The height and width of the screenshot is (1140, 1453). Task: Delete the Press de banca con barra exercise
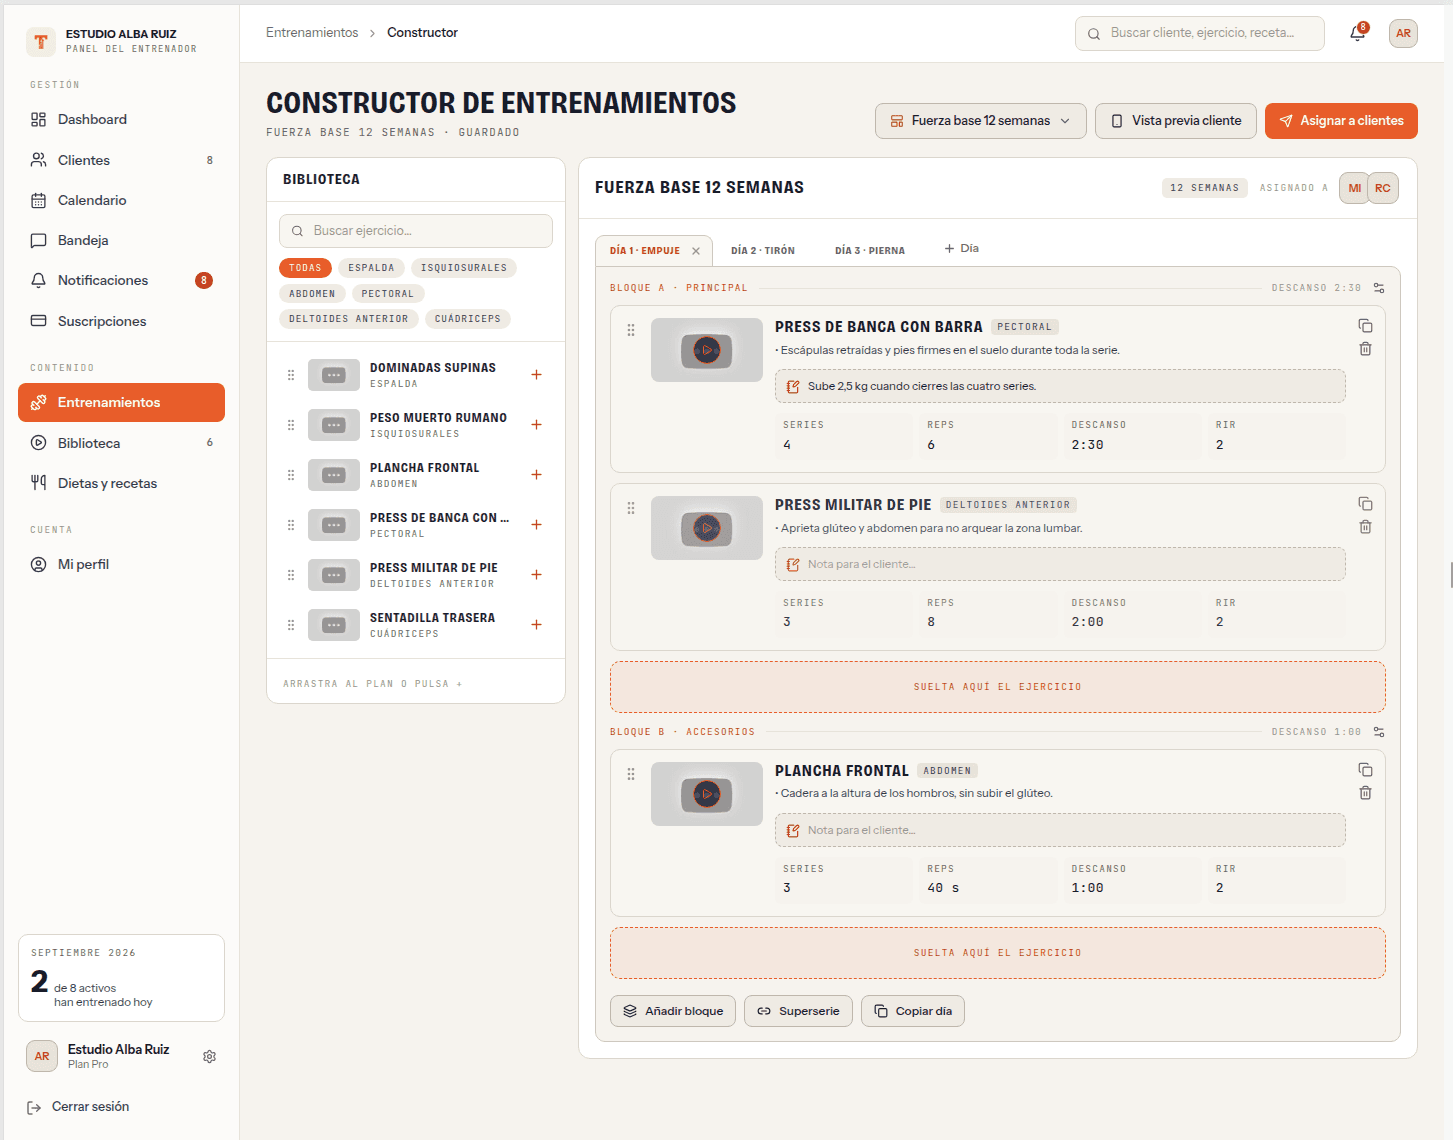pos(1365,349)
